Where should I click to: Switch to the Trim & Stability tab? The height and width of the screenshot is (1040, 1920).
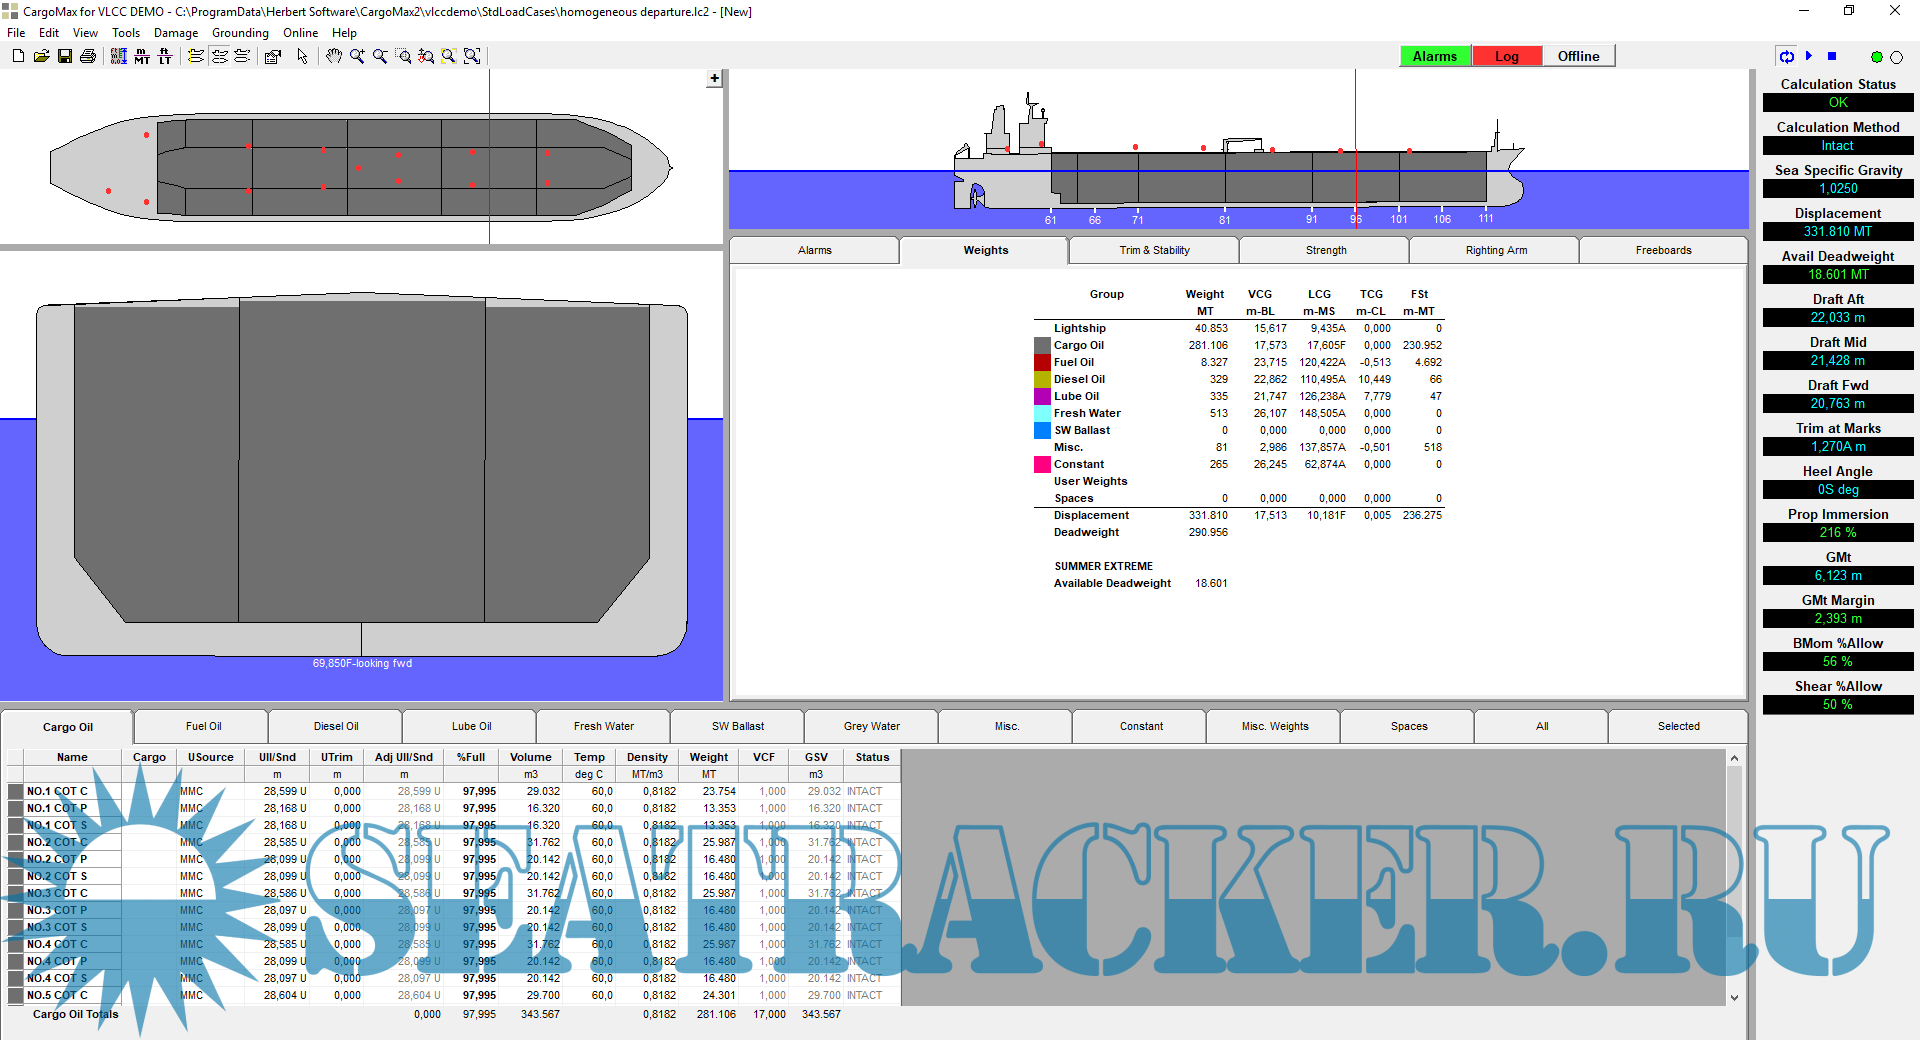point(1154,250)
